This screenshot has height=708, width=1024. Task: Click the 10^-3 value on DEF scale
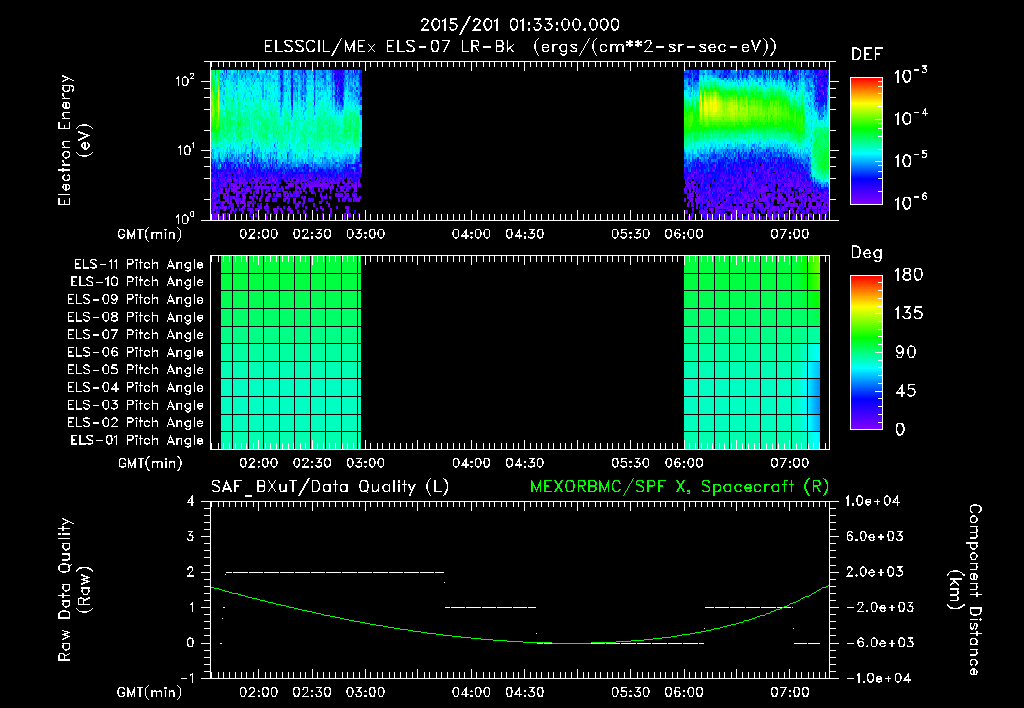(910, 76)
